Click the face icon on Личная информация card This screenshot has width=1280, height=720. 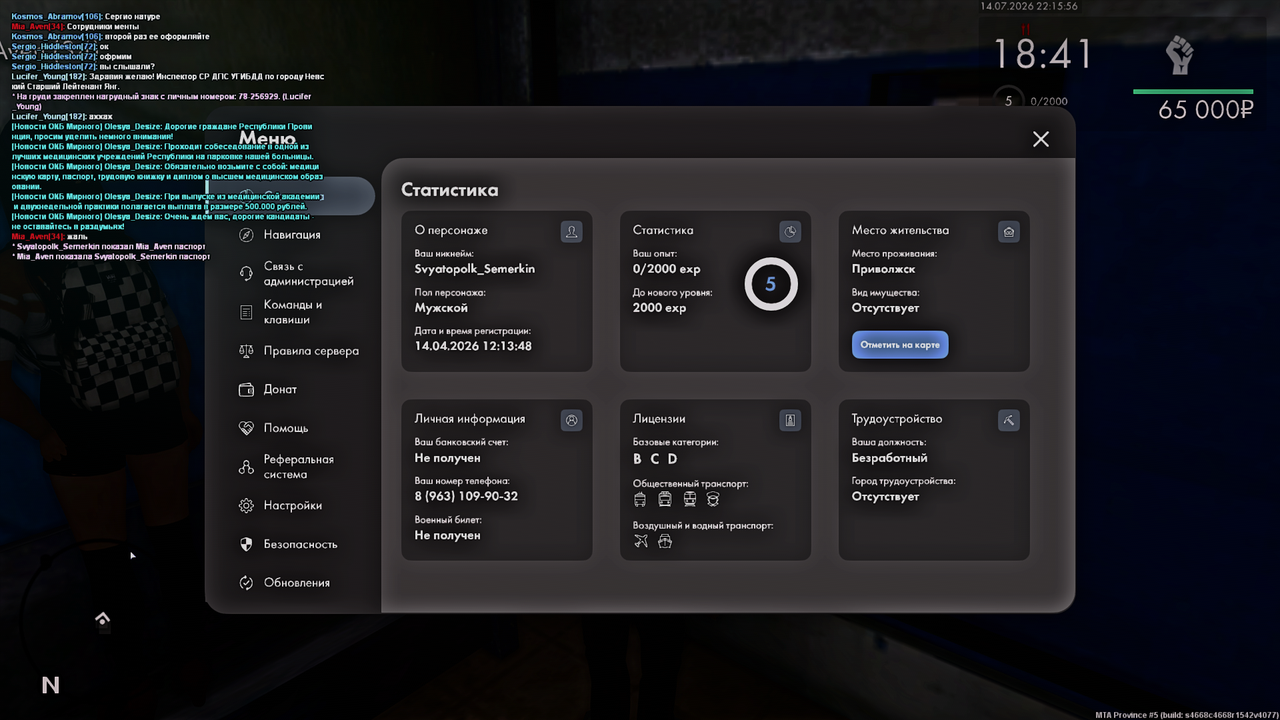(571, 421)
